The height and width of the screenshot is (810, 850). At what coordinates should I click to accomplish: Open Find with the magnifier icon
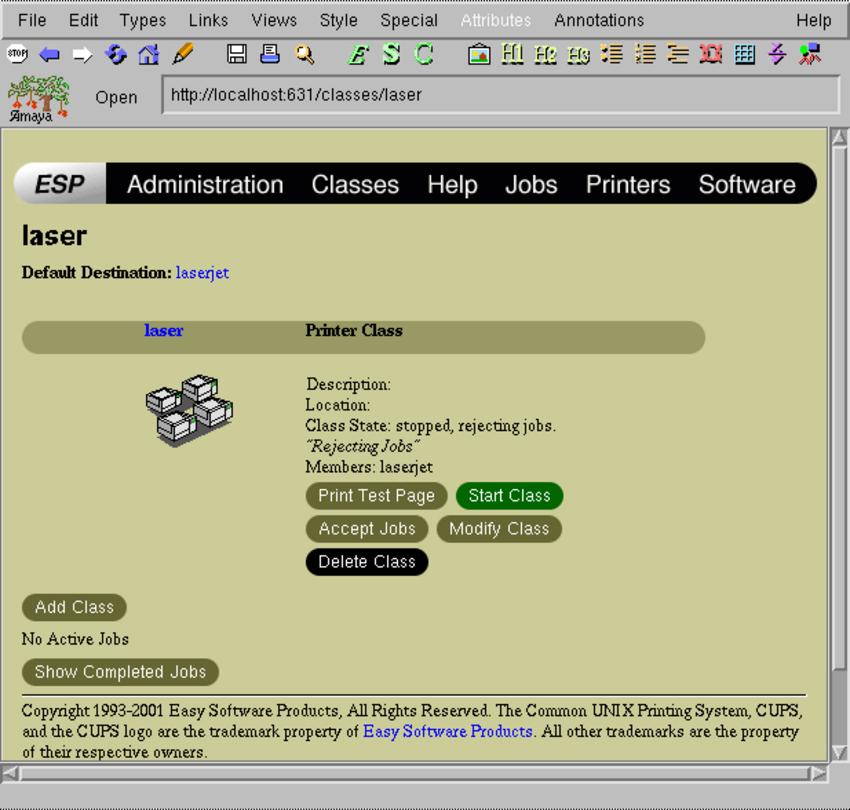click(x=304, y=55)
